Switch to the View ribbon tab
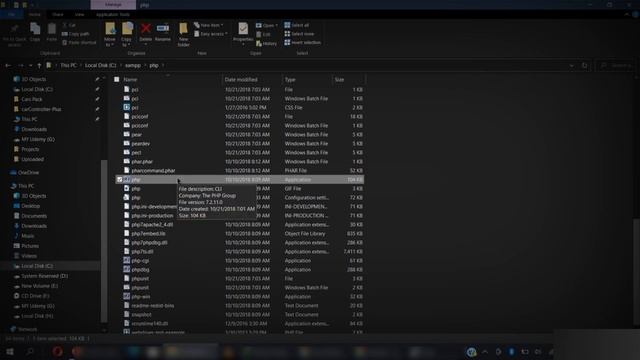 coord(80,15)
